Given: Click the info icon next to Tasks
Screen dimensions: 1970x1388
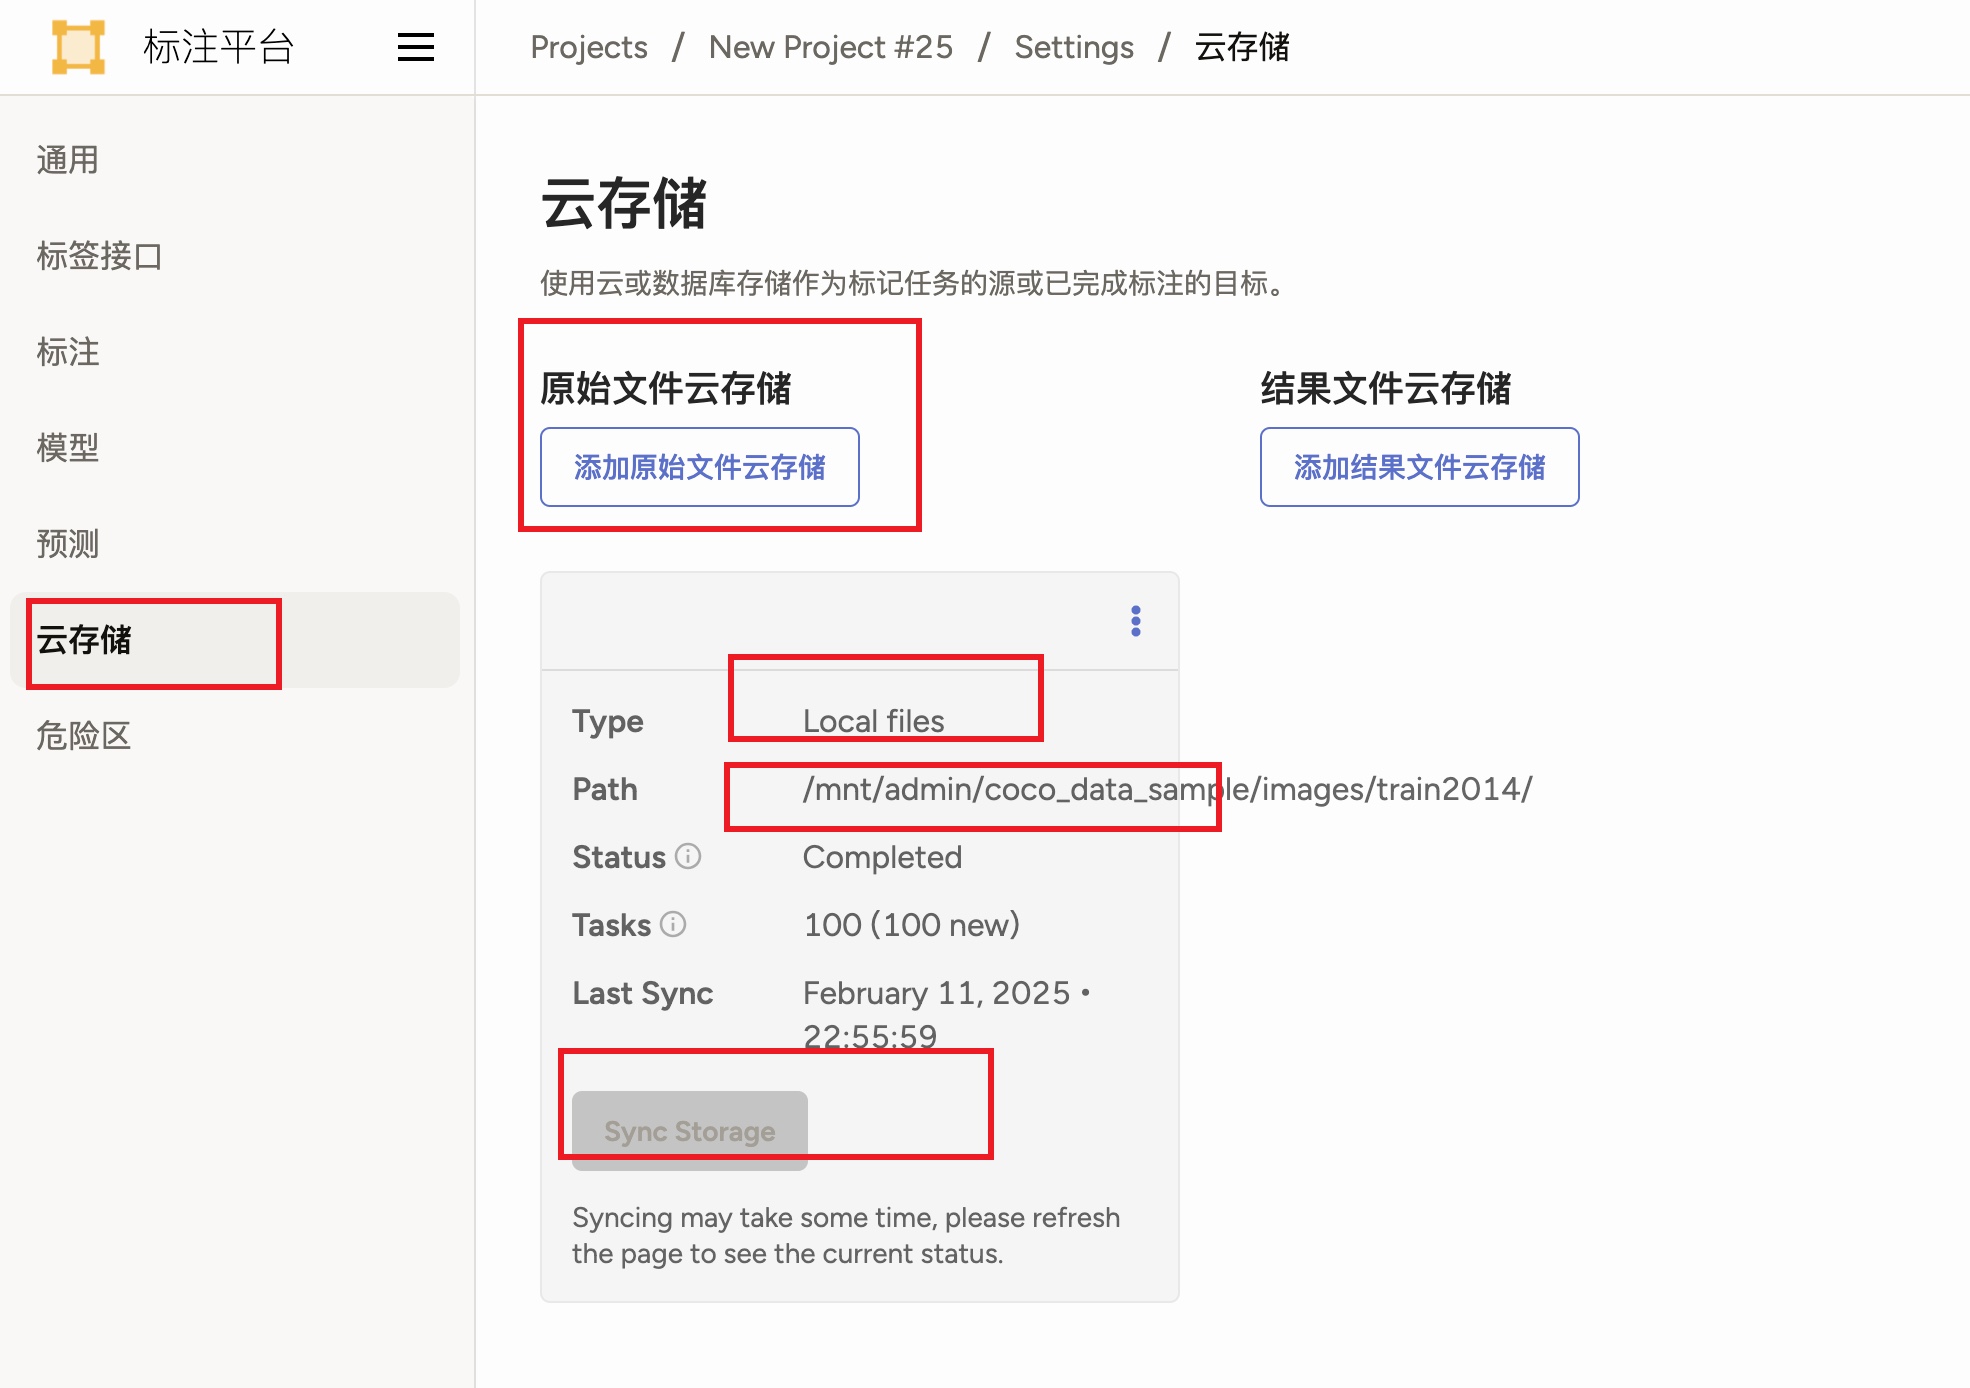Looking at the screenshot, I should click(675, 925).
